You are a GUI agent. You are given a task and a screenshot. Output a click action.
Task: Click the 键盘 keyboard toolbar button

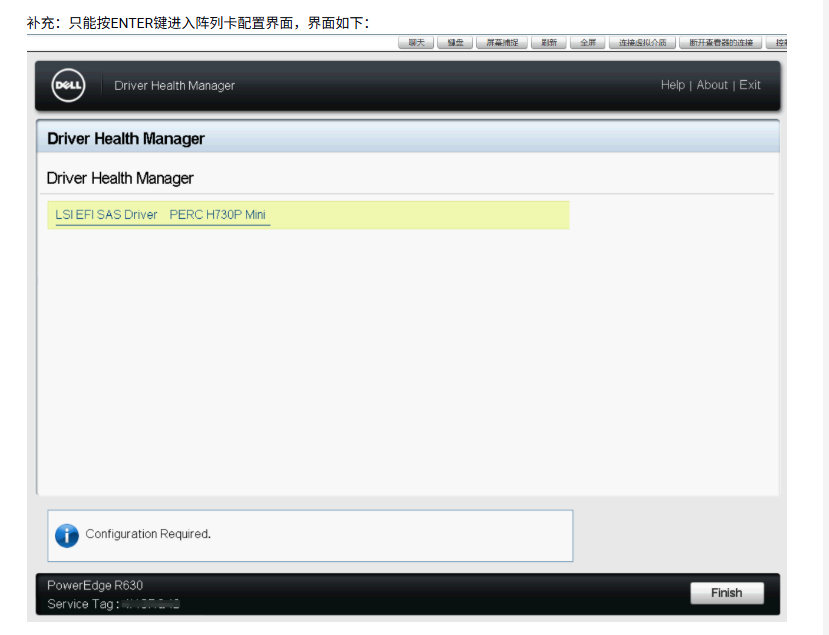(x=455, y=43)
